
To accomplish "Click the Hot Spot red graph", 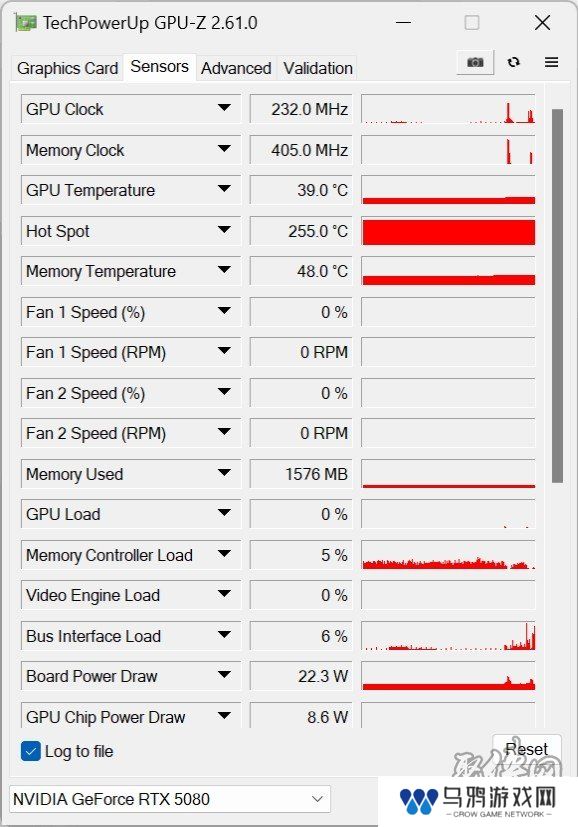I will 448,231.
